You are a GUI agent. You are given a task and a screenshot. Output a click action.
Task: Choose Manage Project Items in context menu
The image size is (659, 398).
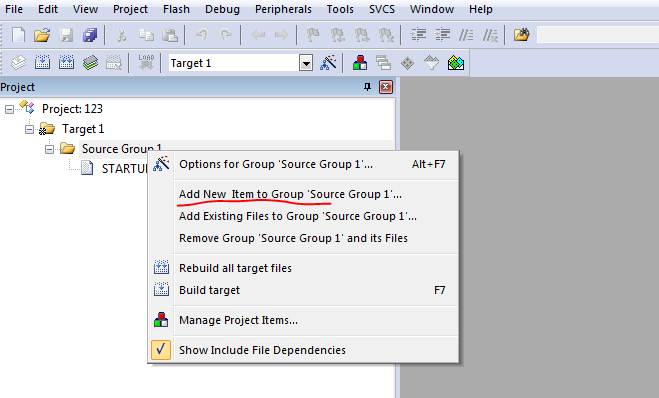(304, 320)
